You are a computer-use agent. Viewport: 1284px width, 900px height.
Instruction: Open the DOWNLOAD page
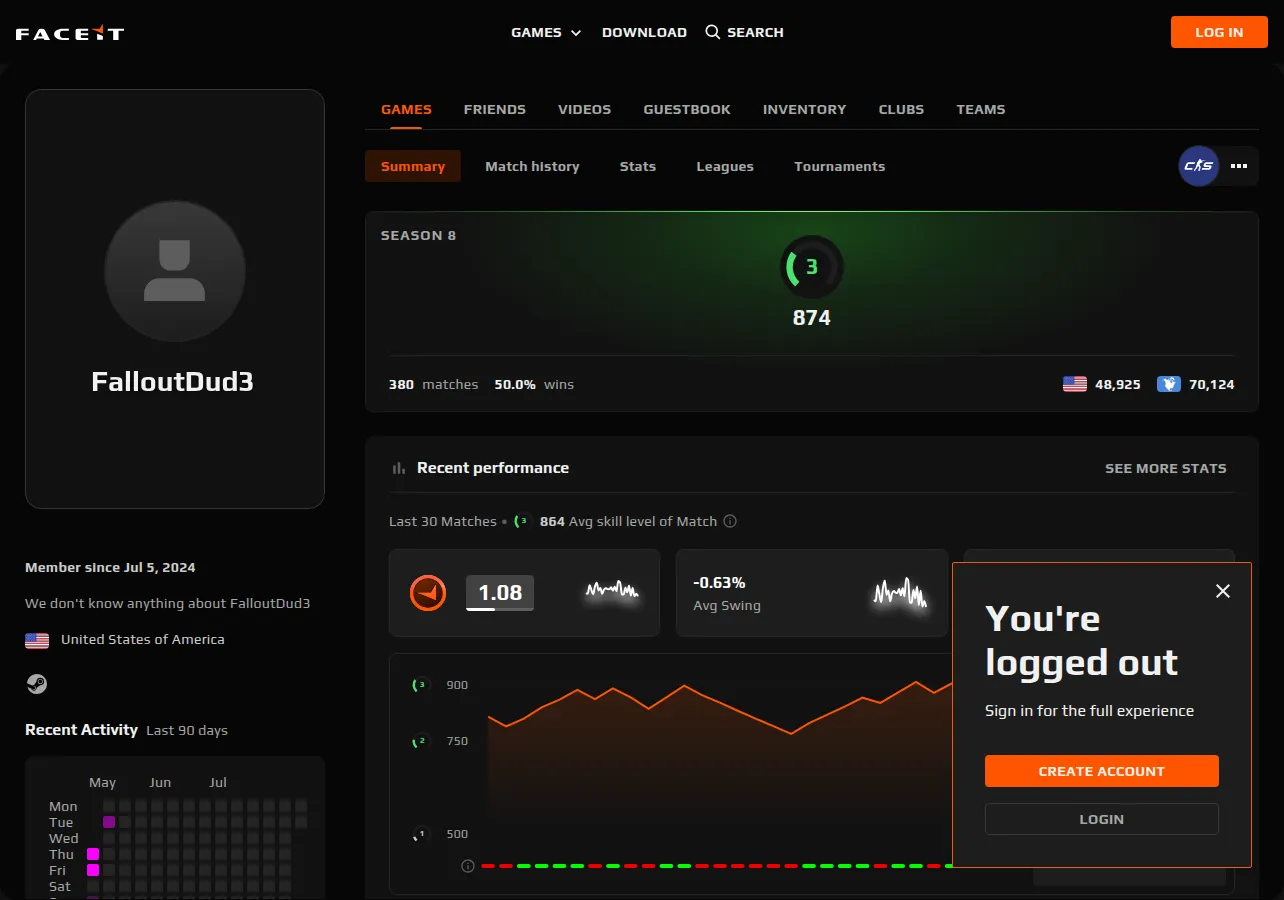tap(644, 32)
